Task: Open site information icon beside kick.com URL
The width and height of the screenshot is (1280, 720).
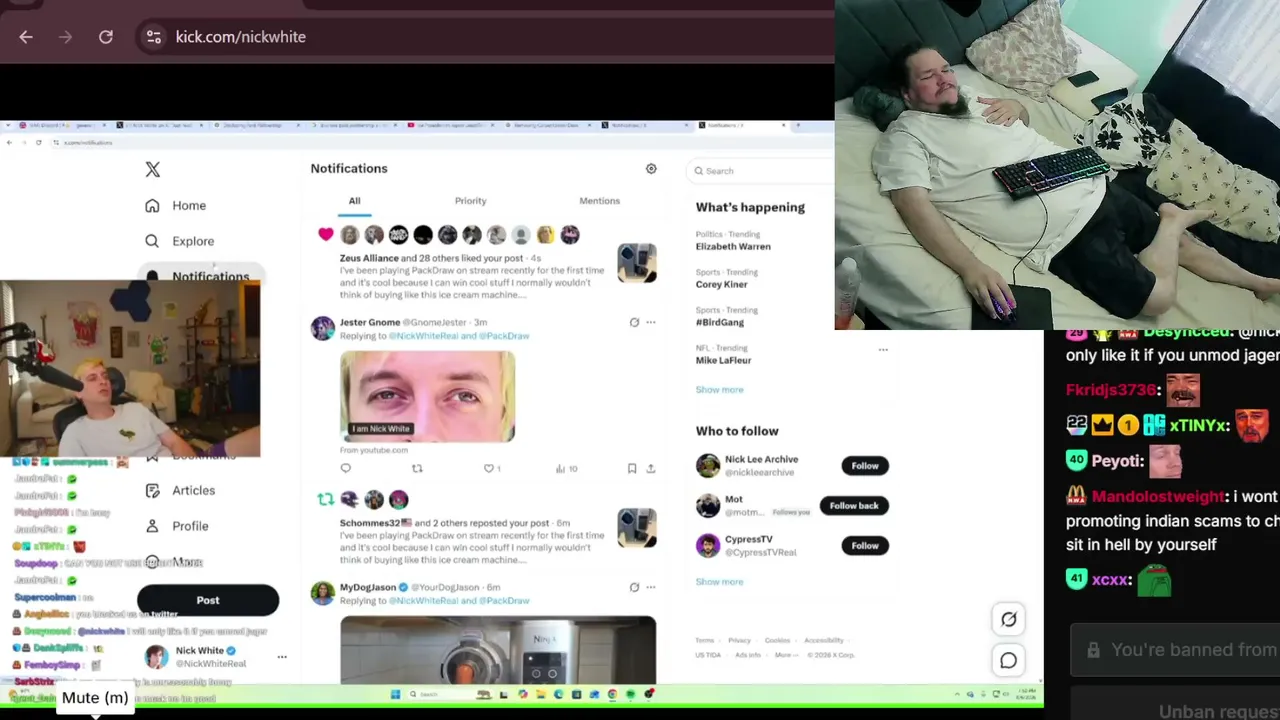Action: click(153, 37)
